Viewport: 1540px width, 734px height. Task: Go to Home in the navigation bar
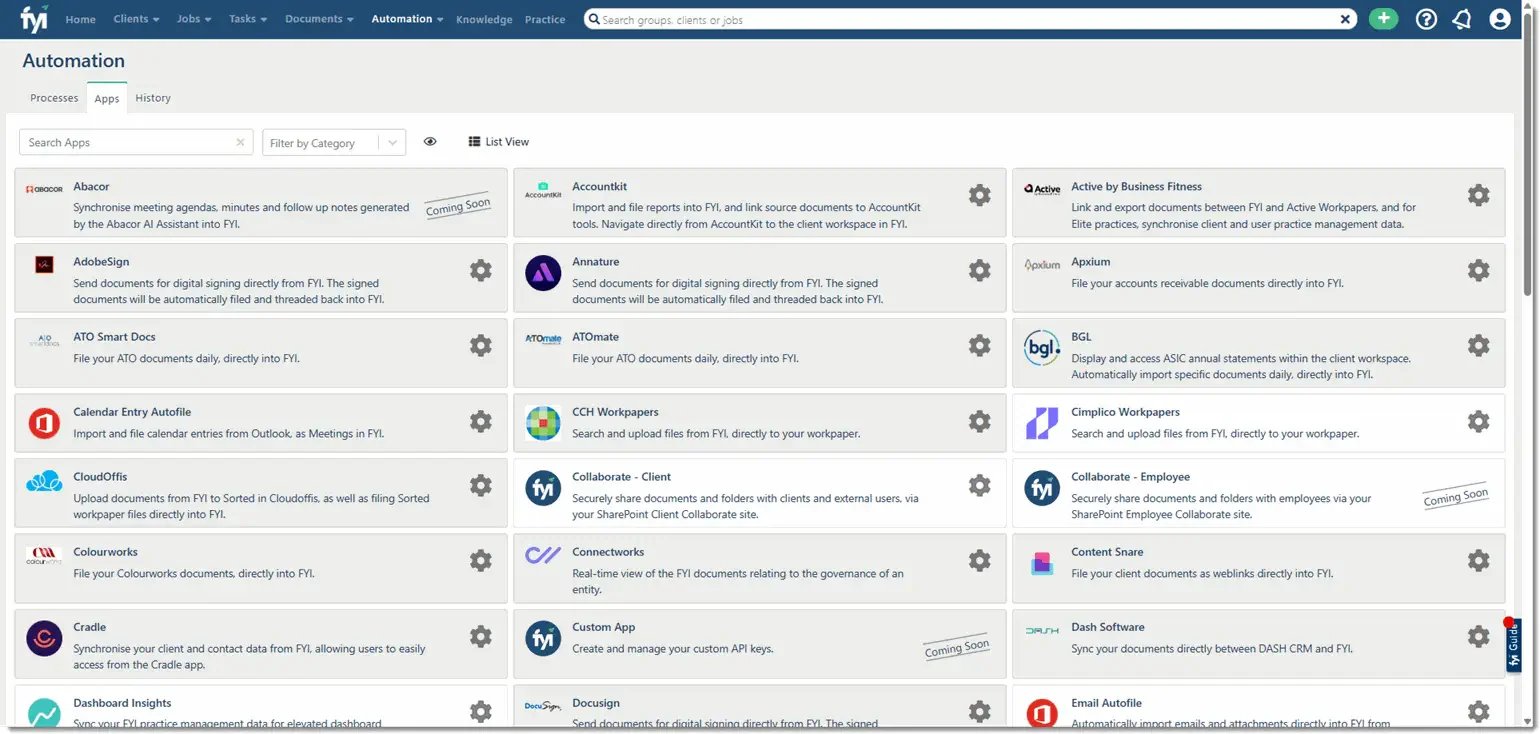tap(80, 19)
